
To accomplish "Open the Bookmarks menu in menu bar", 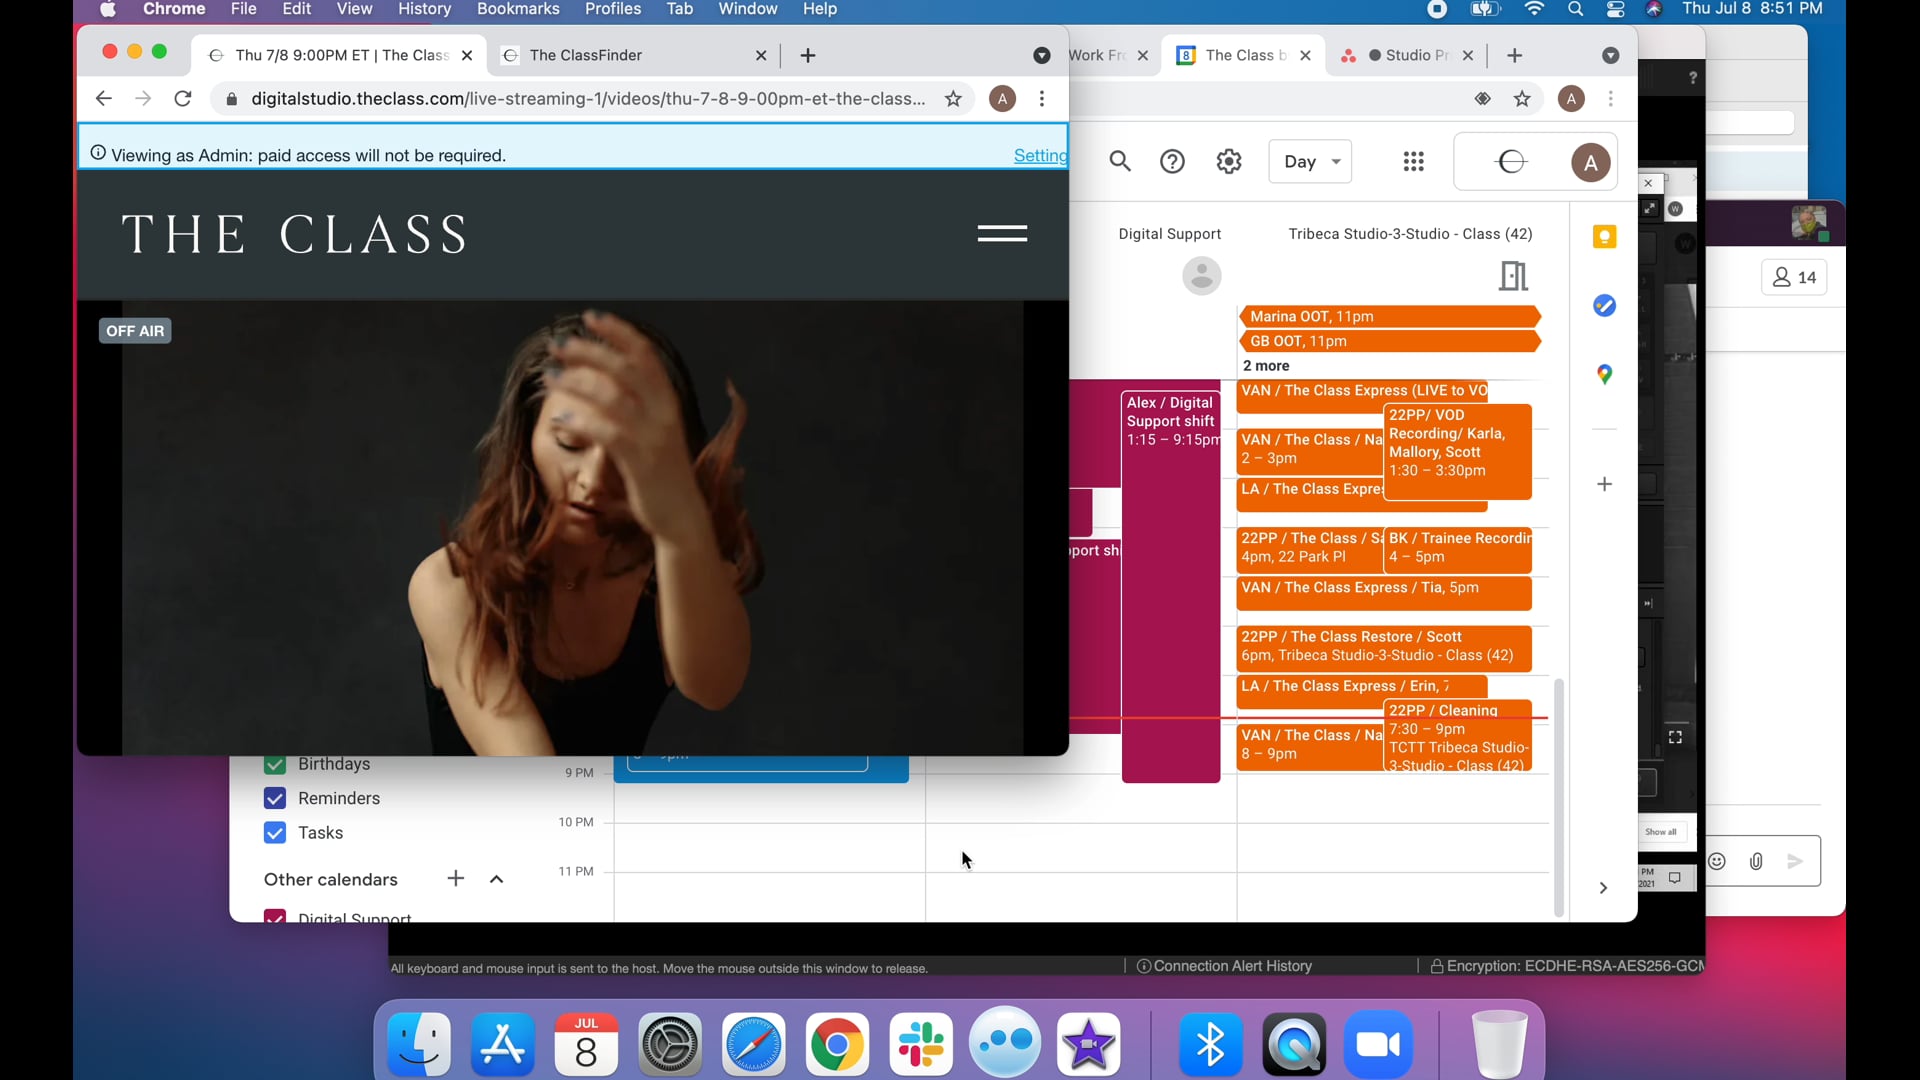I will (517, 9).
